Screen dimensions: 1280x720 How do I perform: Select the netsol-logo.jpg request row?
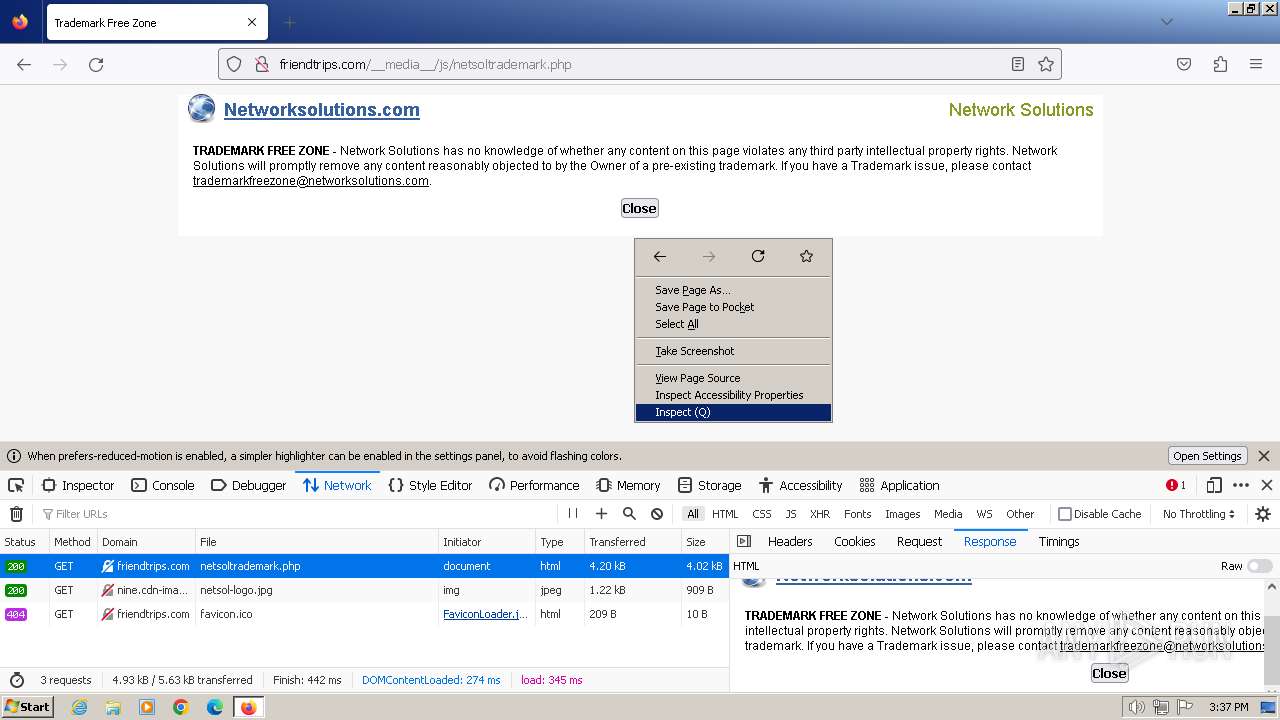[364, 590]
